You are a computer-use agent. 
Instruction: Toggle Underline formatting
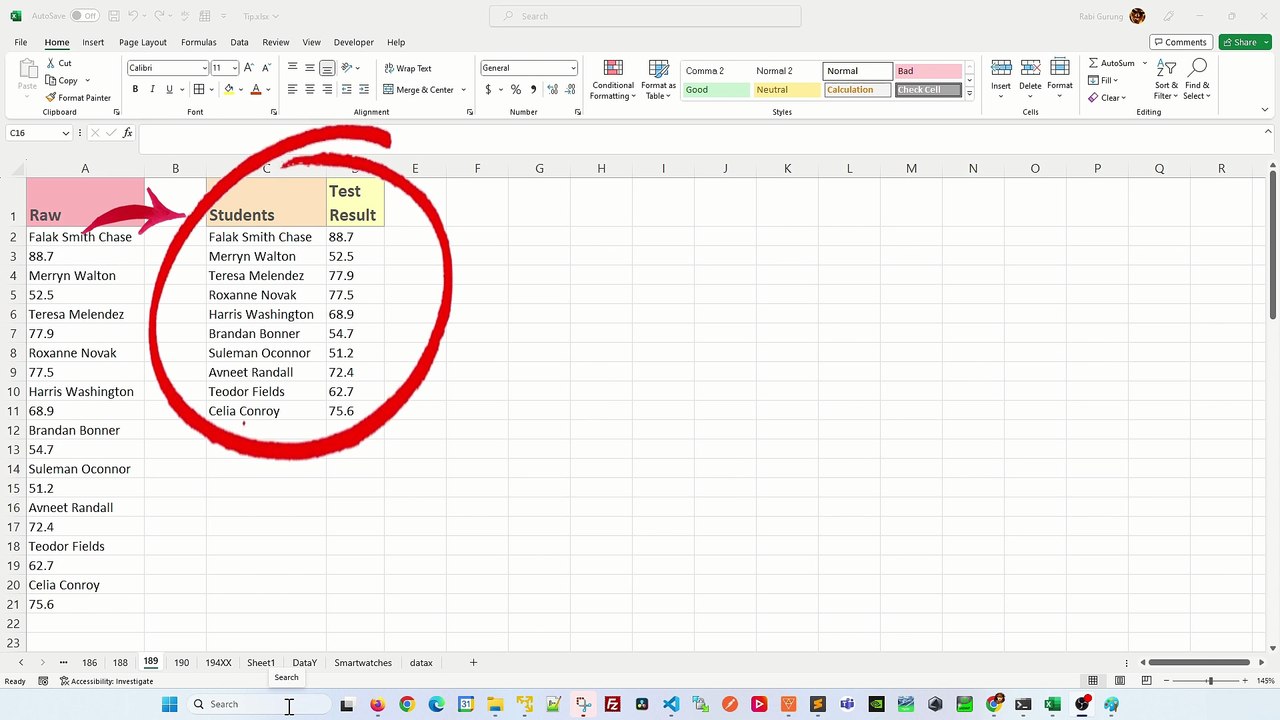[169, 89]
